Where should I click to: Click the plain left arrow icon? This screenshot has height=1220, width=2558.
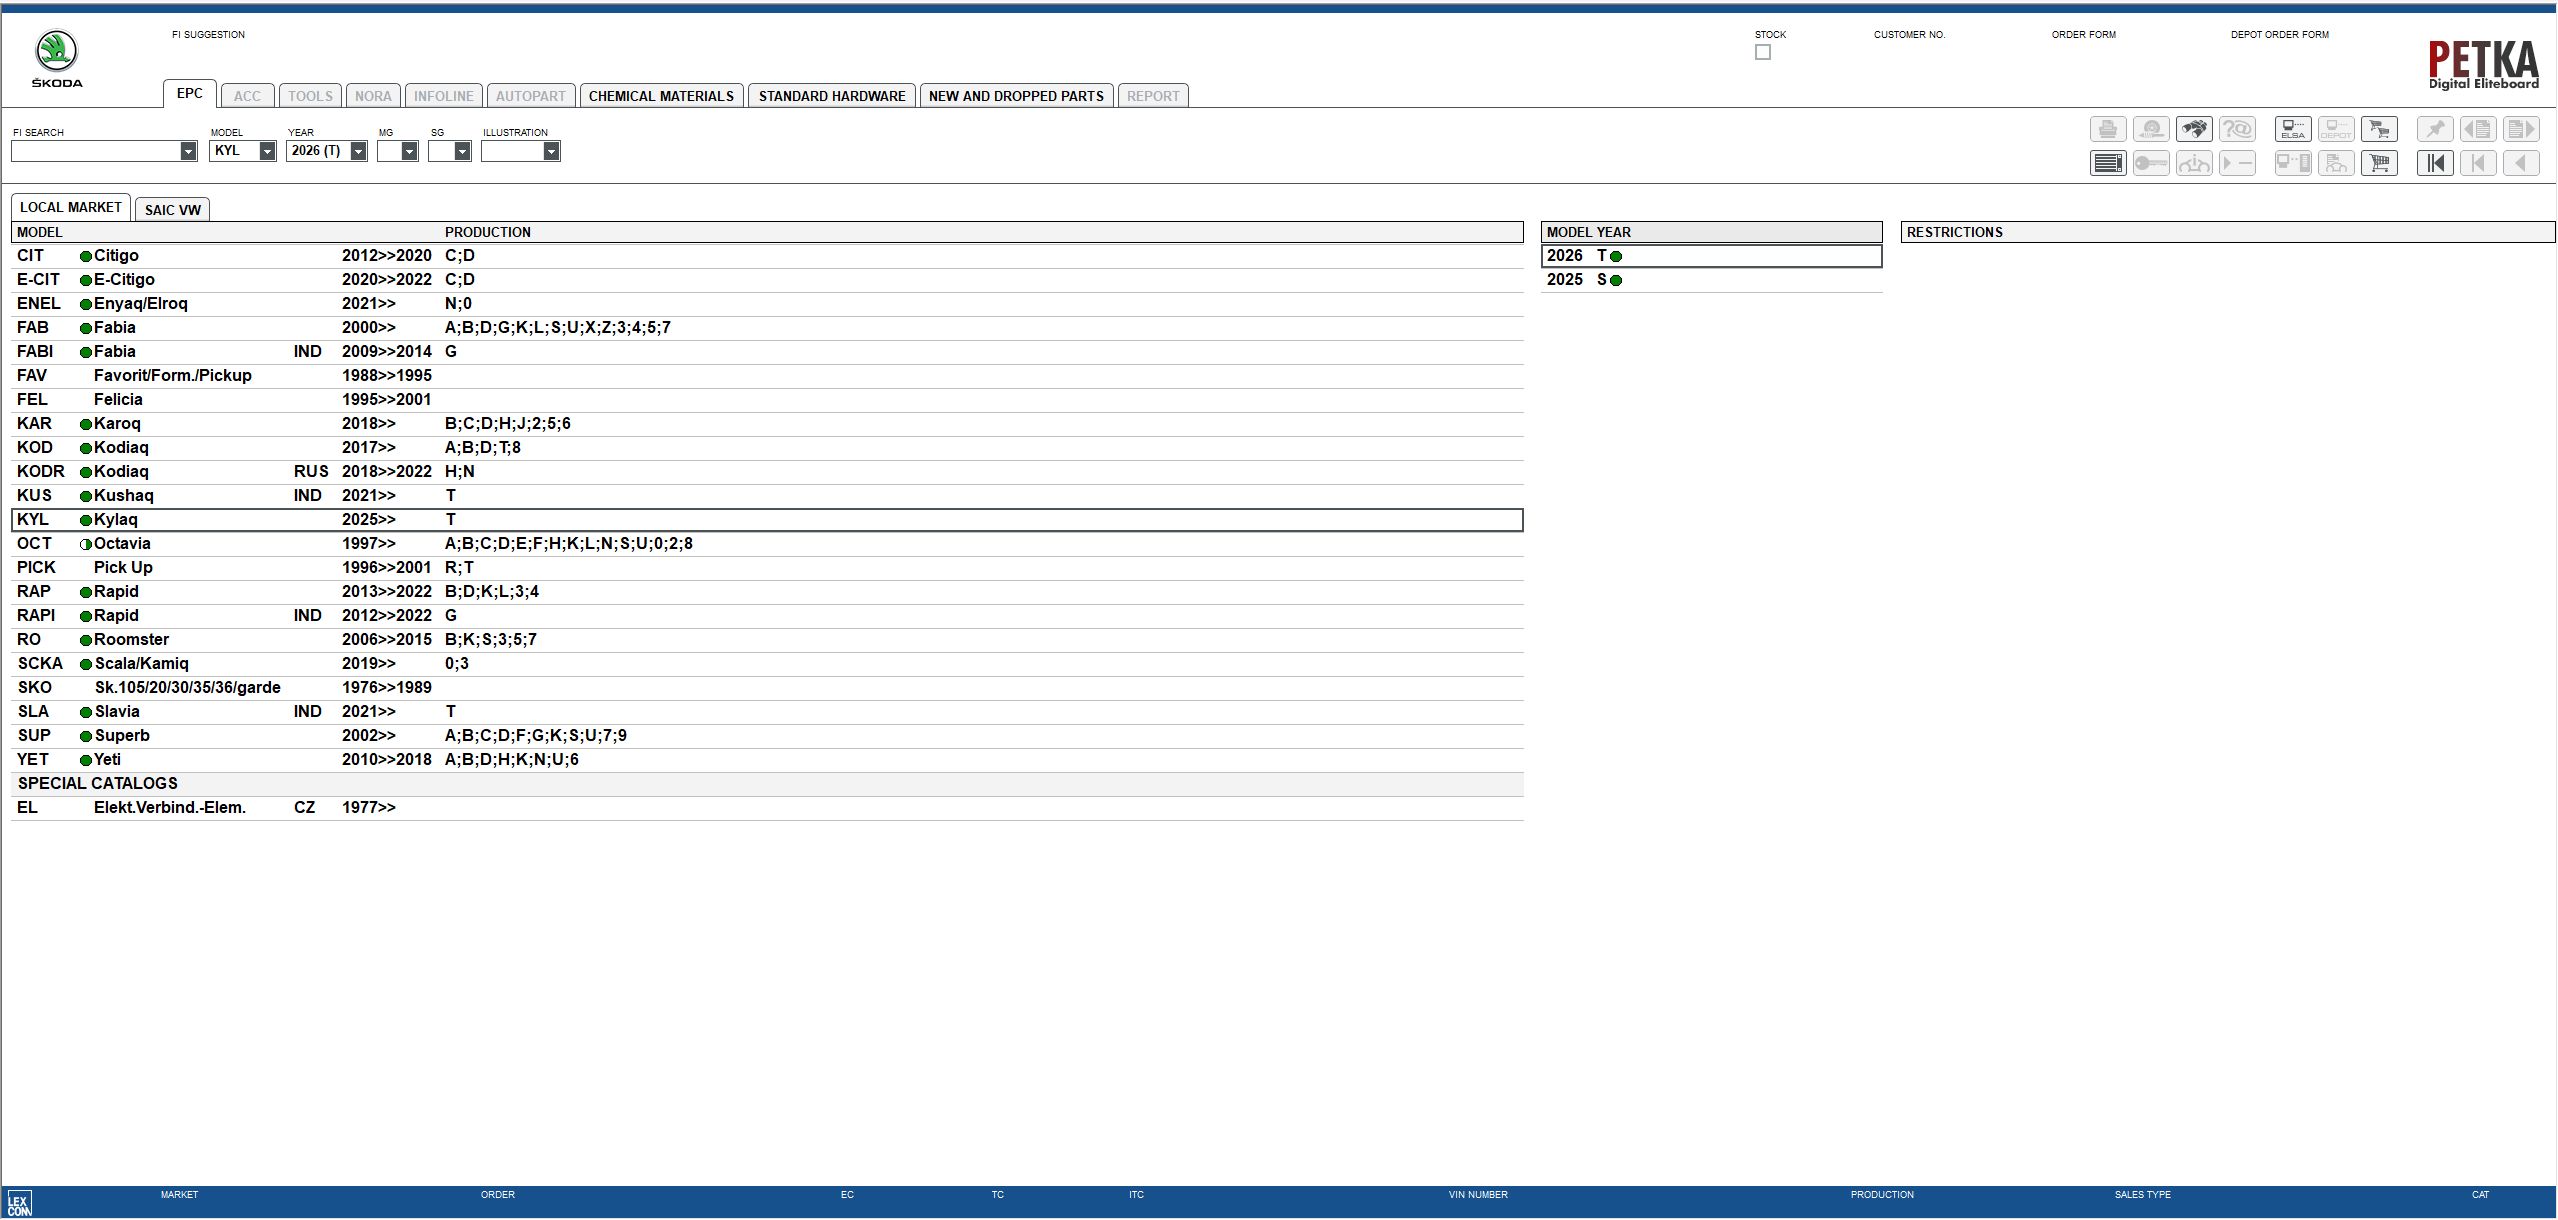(x=2521, y=163)
